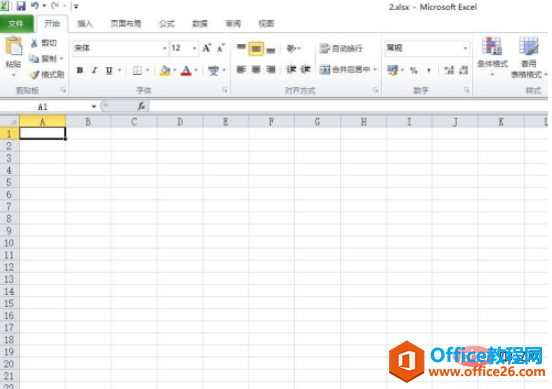This screenshot has width=552, height=389.
Task: Click the accounting number format icon
Action: pyautogui.click(x=392, y=70)
